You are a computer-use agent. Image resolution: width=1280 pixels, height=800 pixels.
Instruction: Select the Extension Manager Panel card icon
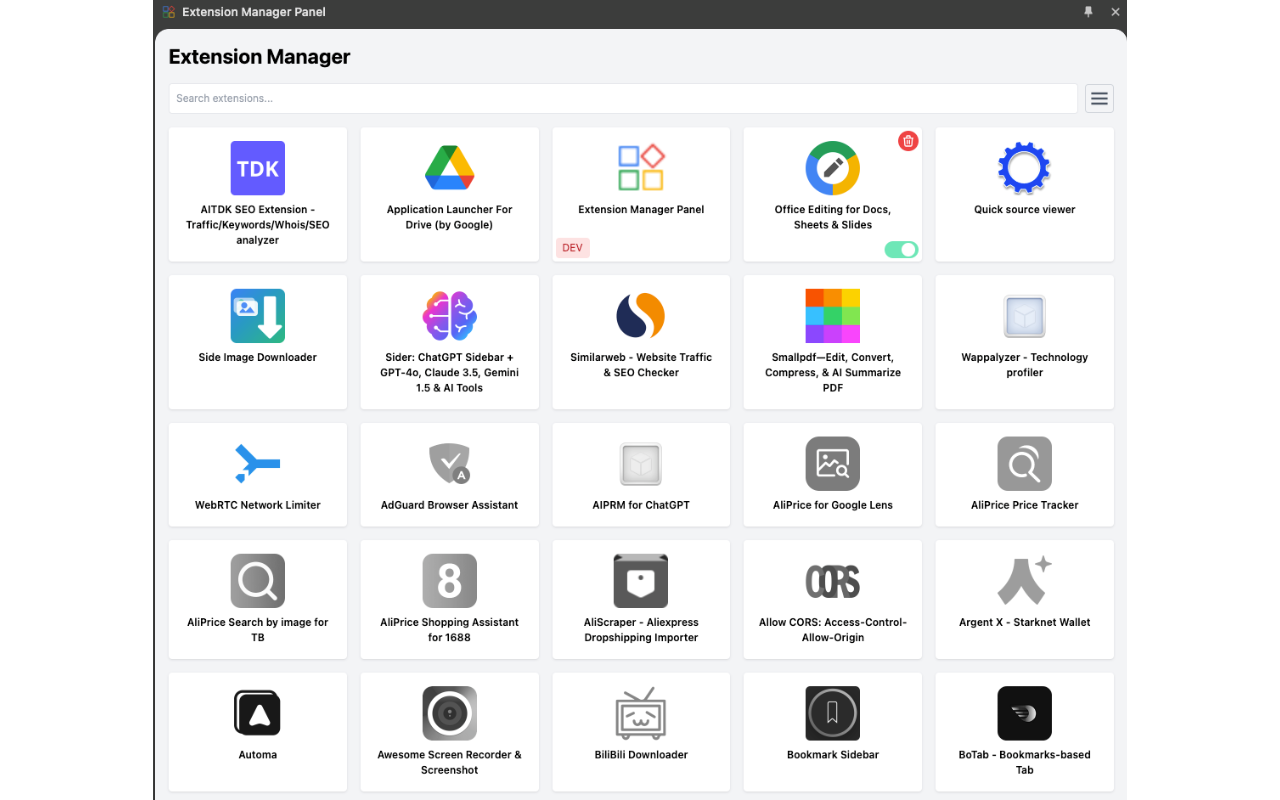(641, 168)
